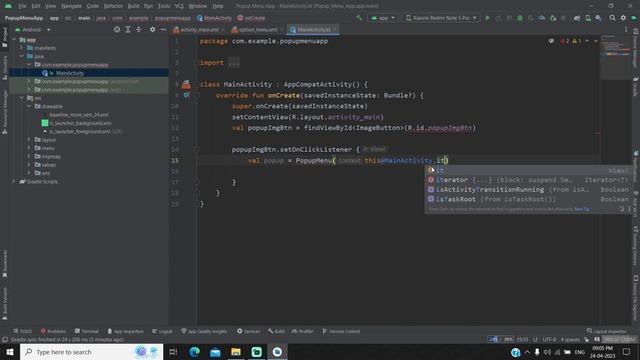Open IDE settings gear in main toolbar
Screen dimensions: 640x360
[623, 18]
